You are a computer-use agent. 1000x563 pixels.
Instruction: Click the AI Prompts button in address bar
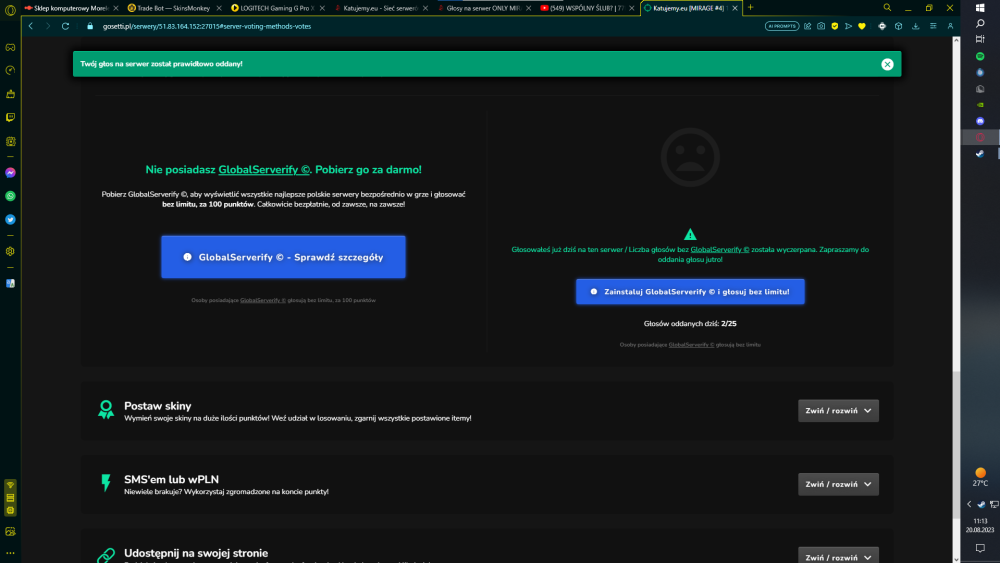click(x=782, y=26)
